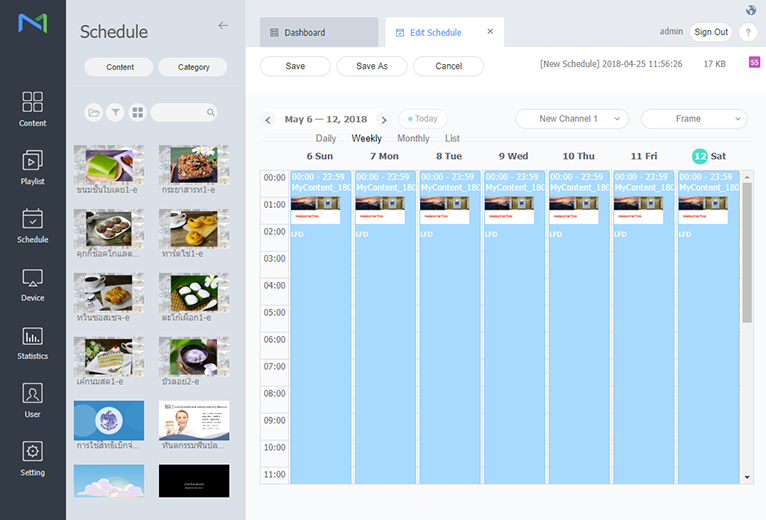Click the MagicInfo logo icon
The width and height of the screenshot is (766, 520).
tap(32, 23)
